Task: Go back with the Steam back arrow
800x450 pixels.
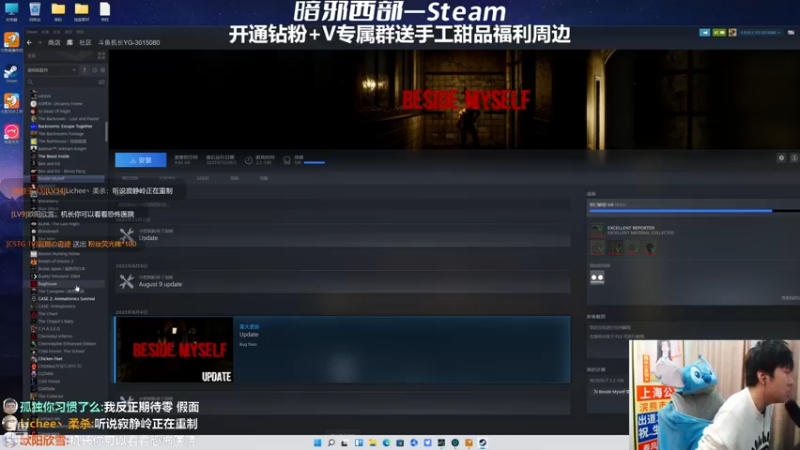Action: [29, 42]
